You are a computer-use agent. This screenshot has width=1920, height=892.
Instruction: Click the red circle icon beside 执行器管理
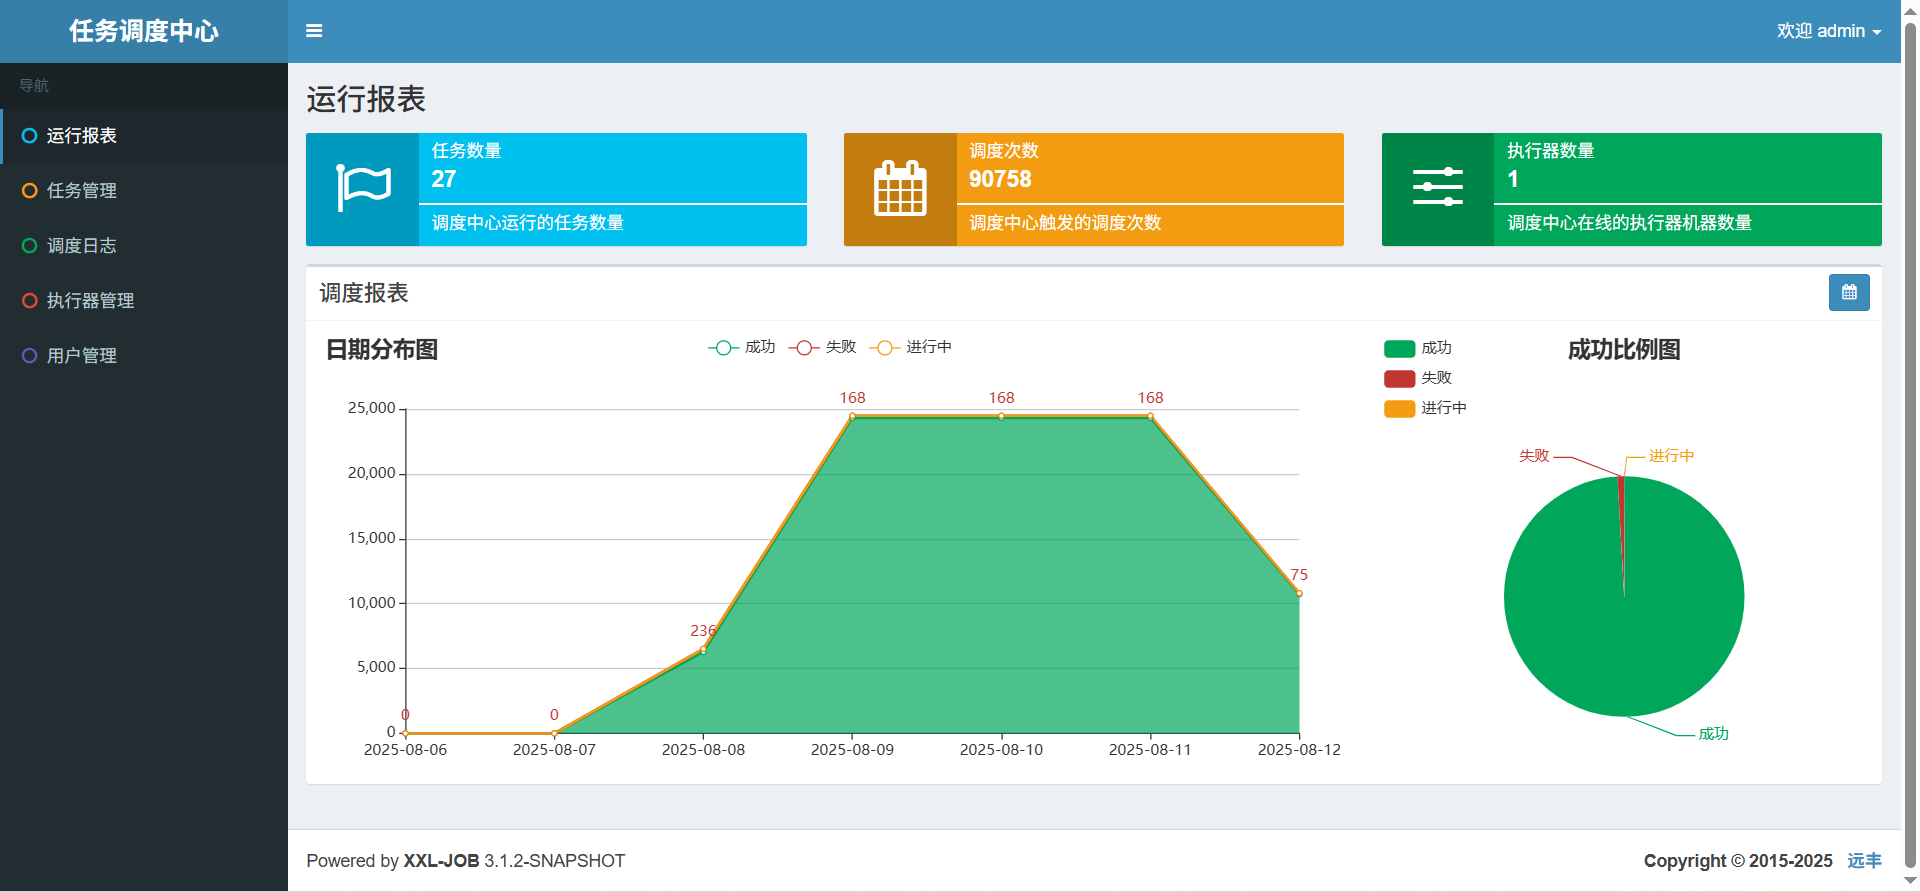pyautogui.click(x=30, y=301)
